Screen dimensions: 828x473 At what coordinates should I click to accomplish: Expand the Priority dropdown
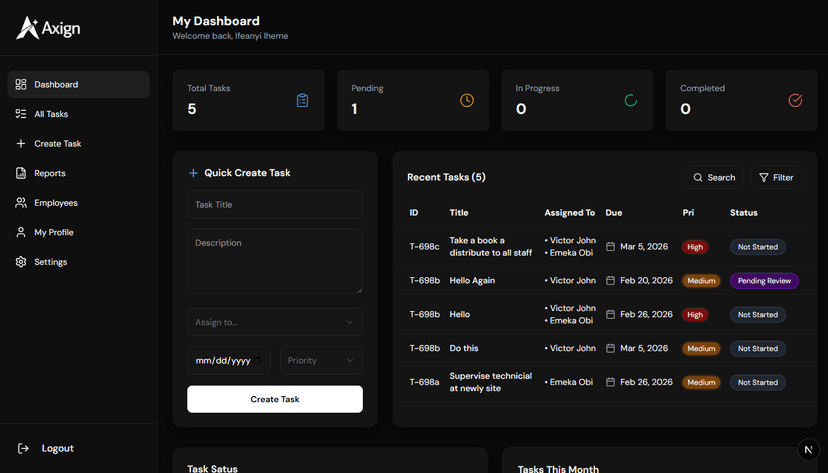pyautogui.click(x=321, y=360)
